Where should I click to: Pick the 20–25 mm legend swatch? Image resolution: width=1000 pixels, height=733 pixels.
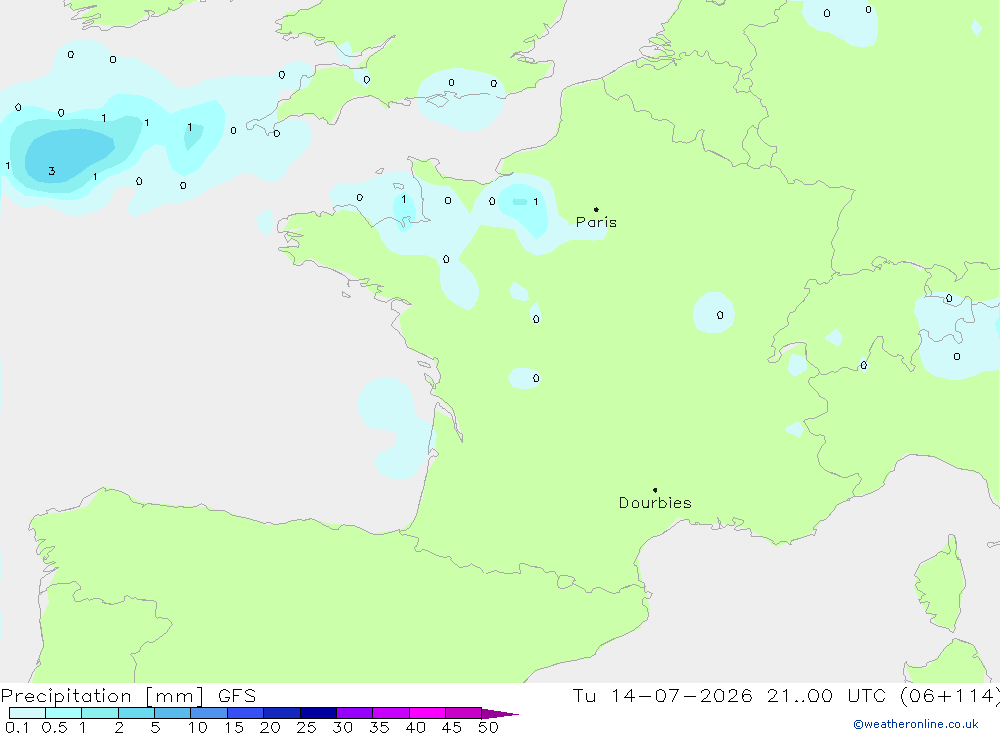tap(282, 713)
